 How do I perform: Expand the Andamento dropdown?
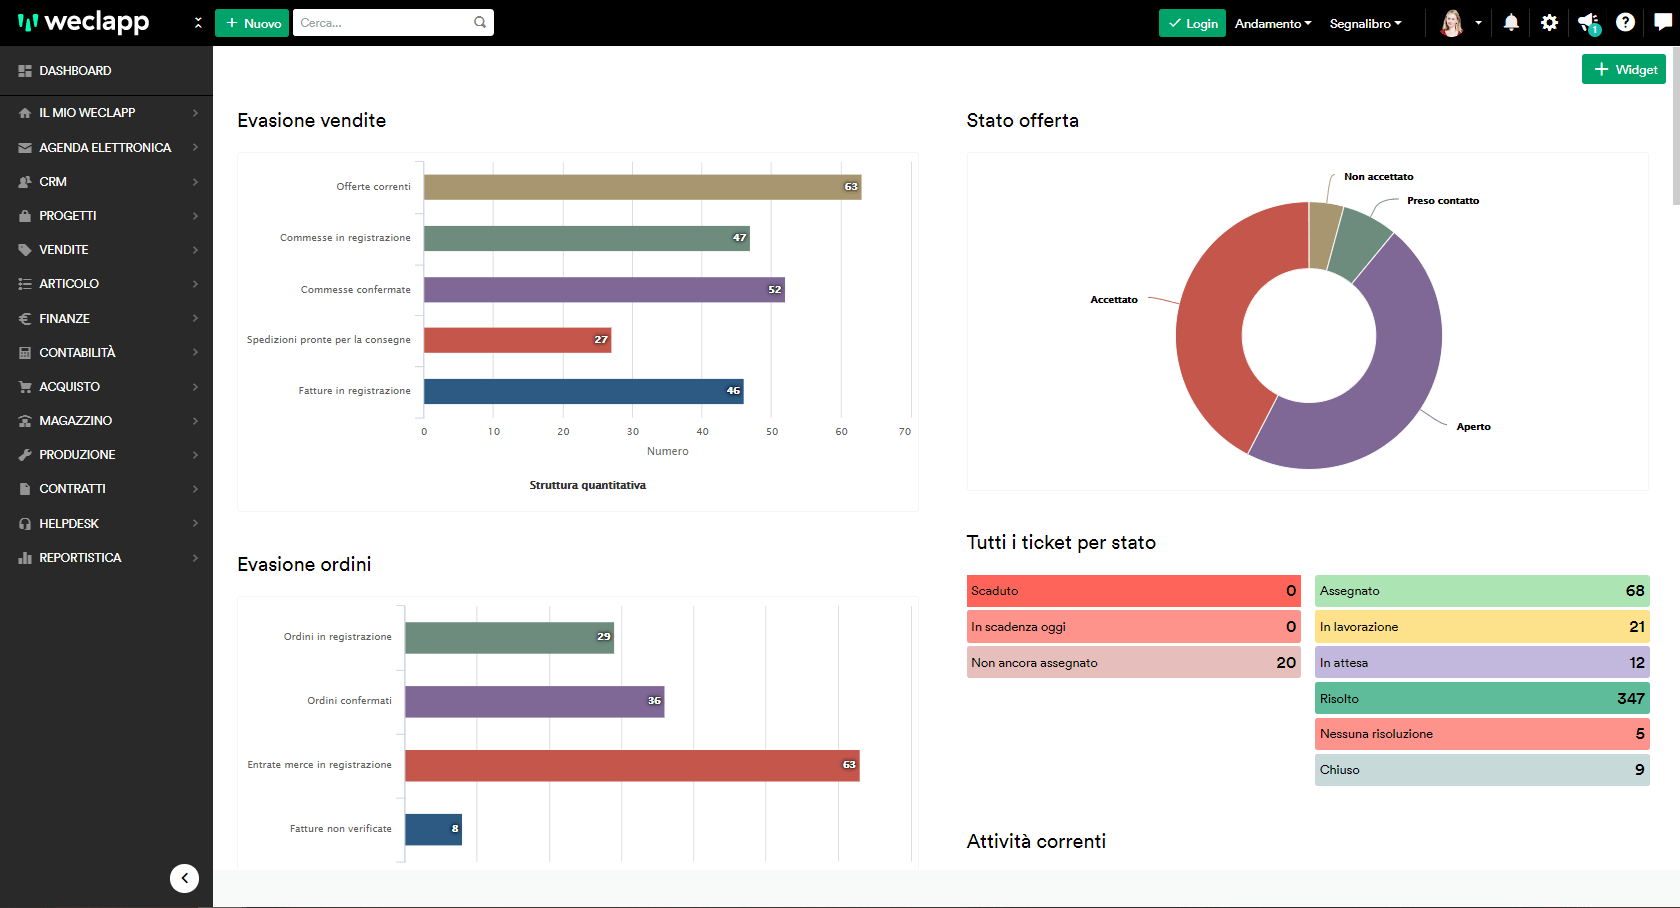(1273, 23)
